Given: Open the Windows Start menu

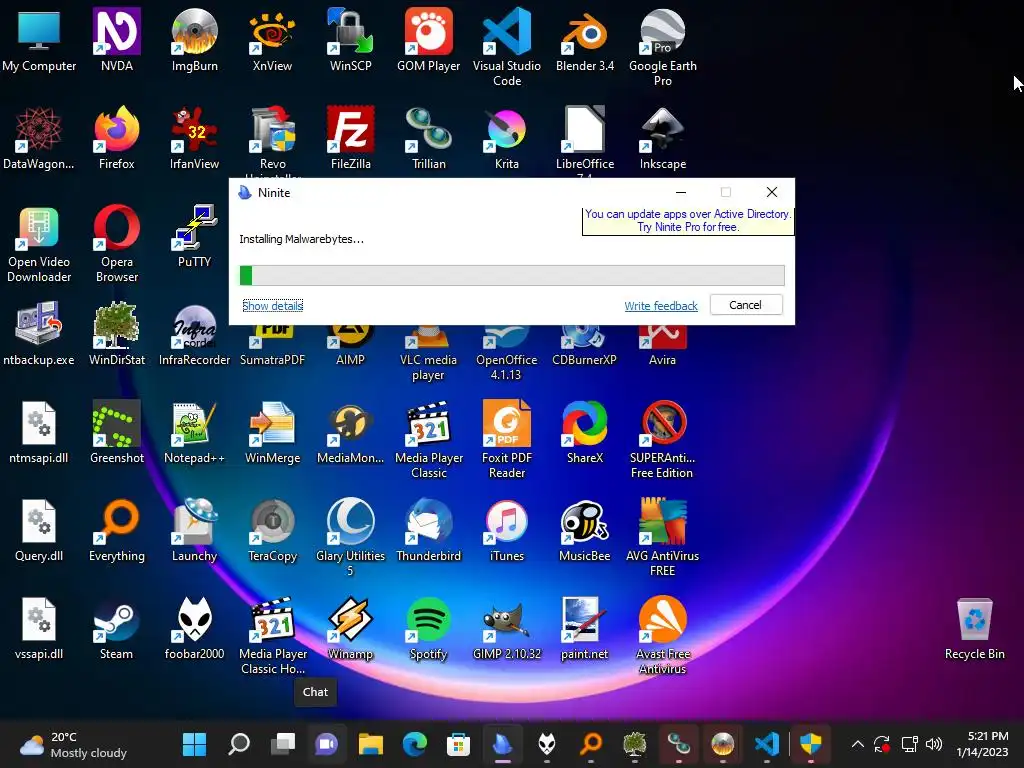Looking at the screenshot, I should pos(195,744).
